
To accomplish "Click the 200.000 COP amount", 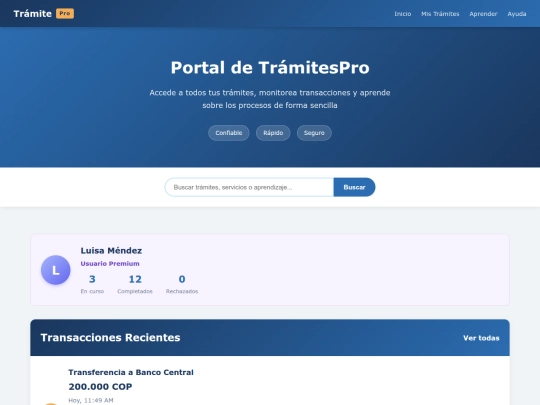I will (x=100, y=387).
